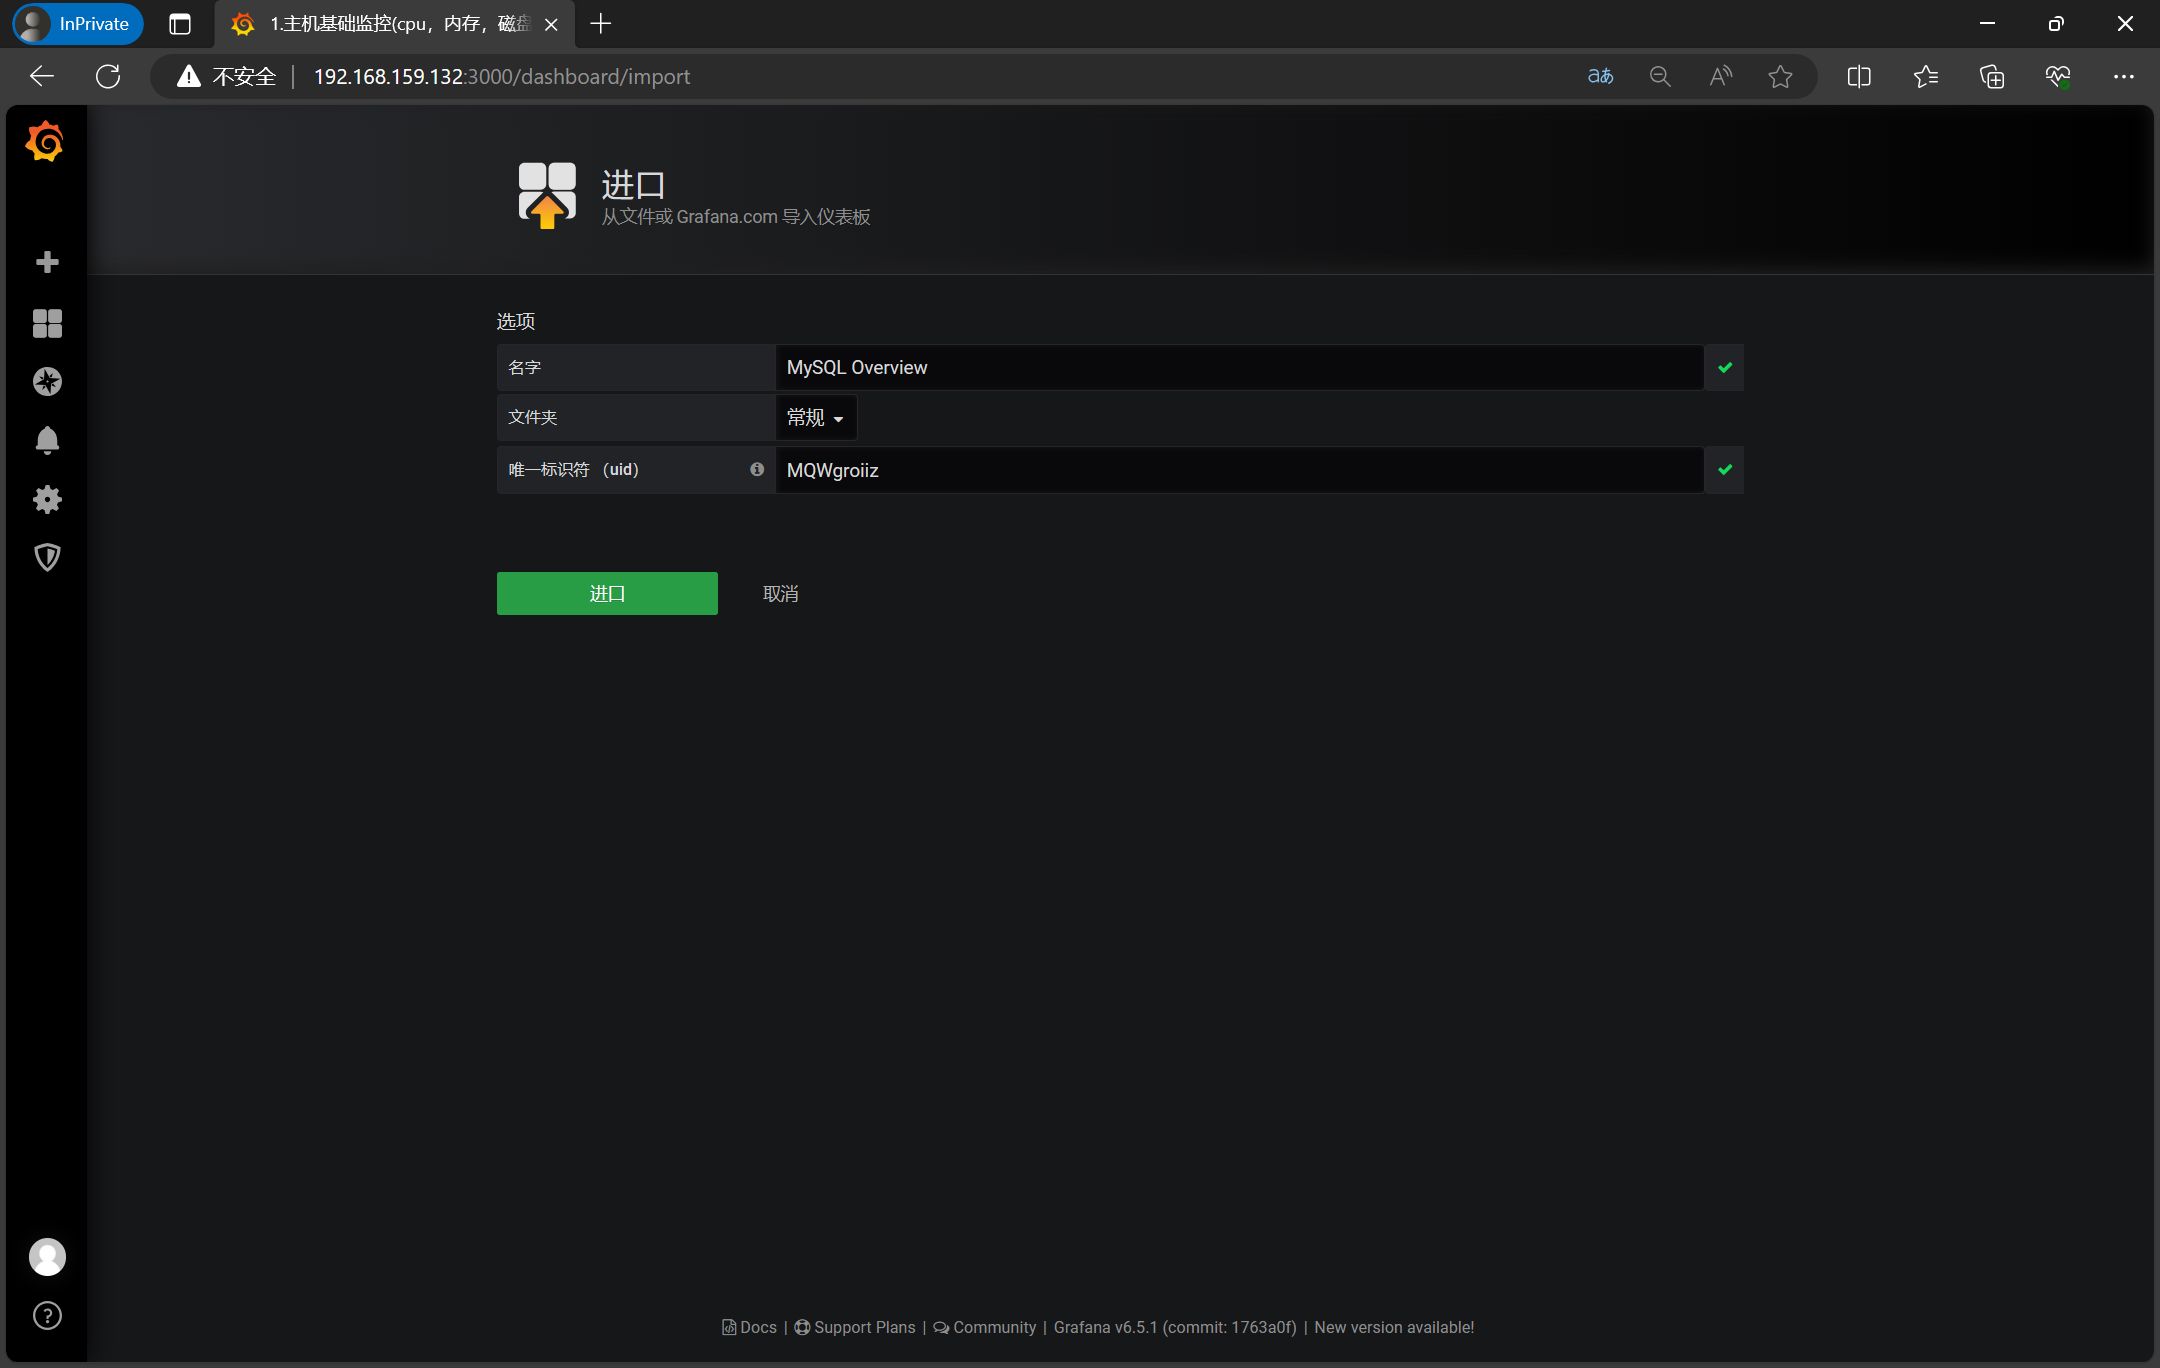Click the green 进口 import button
This screenshot has height=1368, width=2160.
607,594
